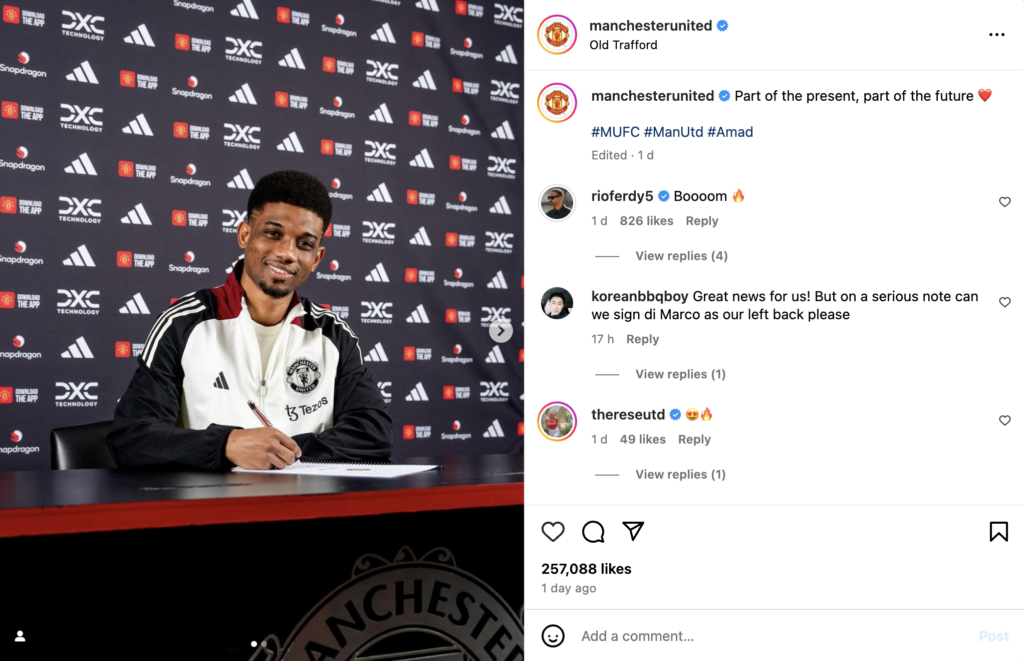Screen dimensions: 1024x661
Task: Open the emoji picker smiley icon
Action: coord(552,636)
